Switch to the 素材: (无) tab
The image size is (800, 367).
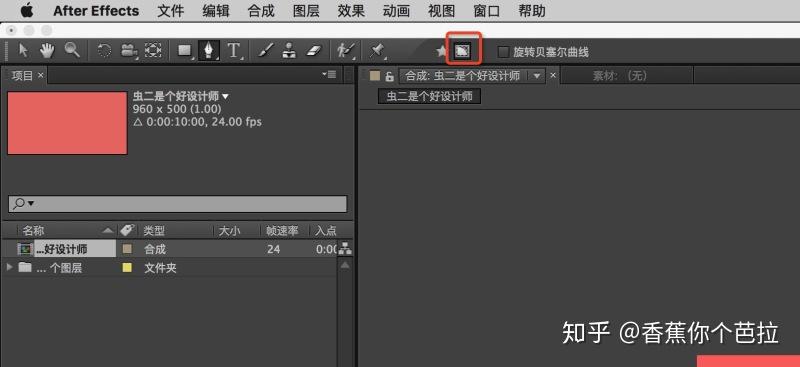619,76
